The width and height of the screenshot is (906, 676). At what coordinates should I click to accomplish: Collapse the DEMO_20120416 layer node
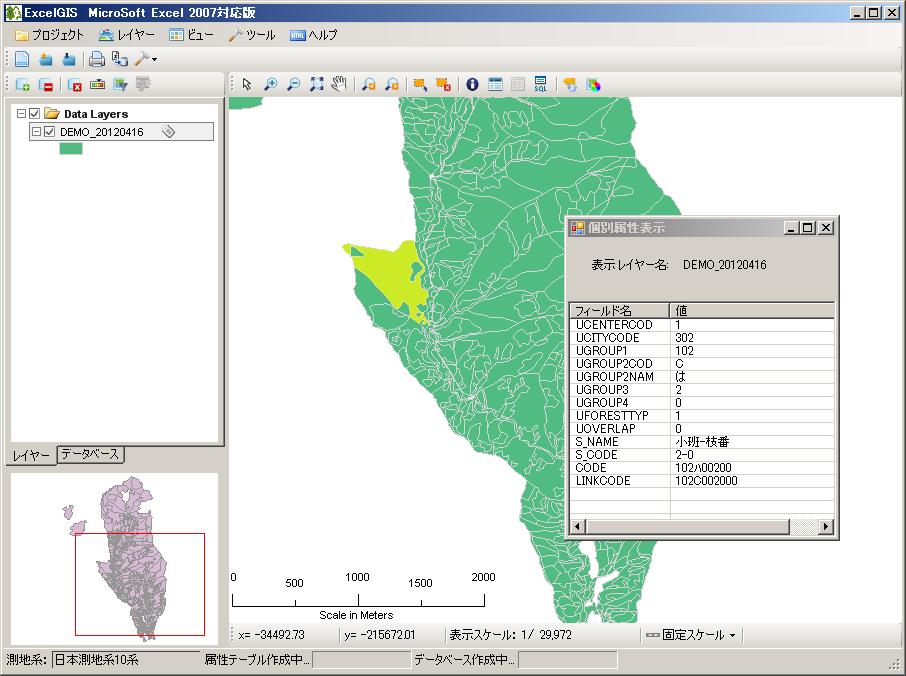click(x=36, y=131)
